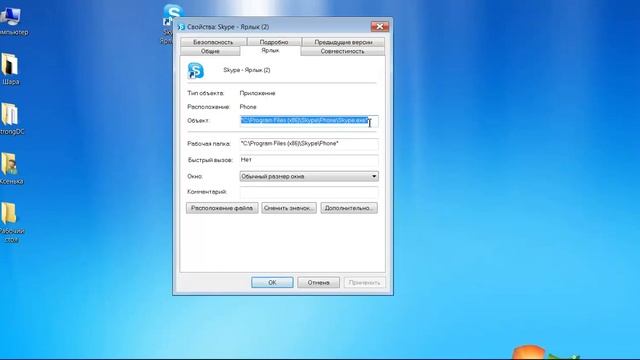
Task: Click the 'Phone' location value
Action: [248, 107]
